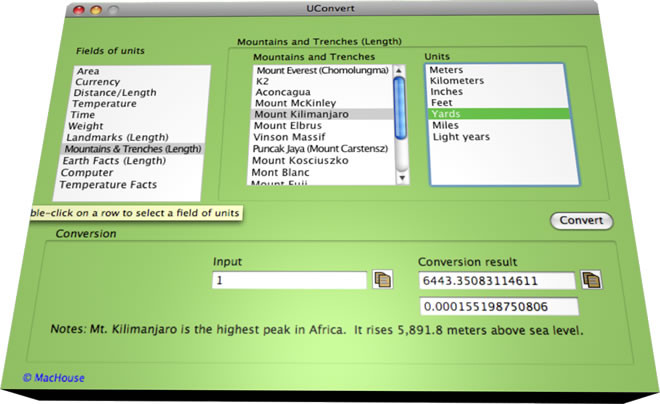Click the result field showing 6443.35083114611
This screenshot has height=404, width=660.
tap(497, 281)
